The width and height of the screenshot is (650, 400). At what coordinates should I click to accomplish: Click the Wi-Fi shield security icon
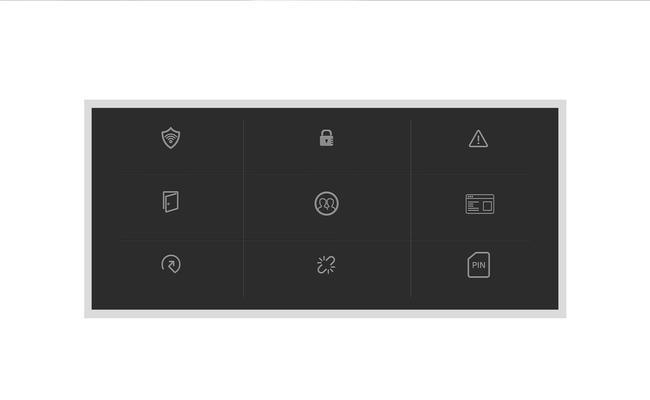click(170, 138)
